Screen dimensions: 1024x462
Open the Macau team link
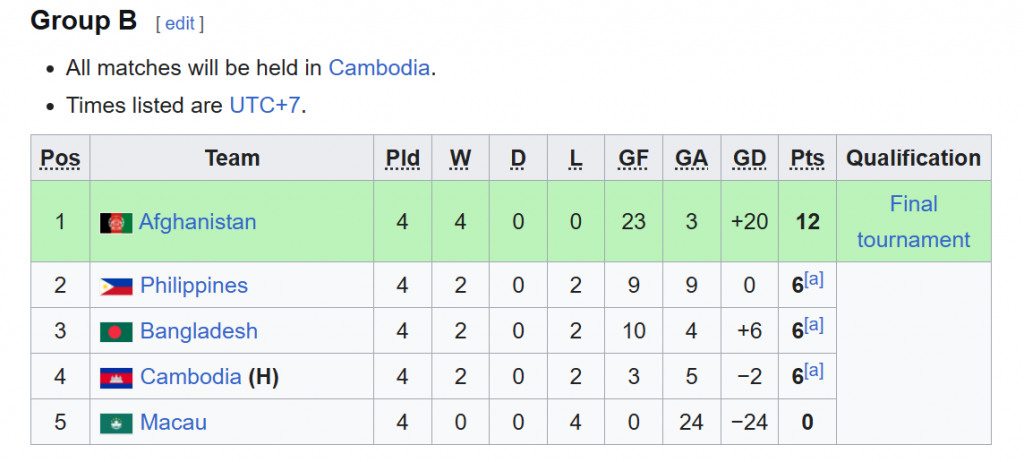(173, 422)
